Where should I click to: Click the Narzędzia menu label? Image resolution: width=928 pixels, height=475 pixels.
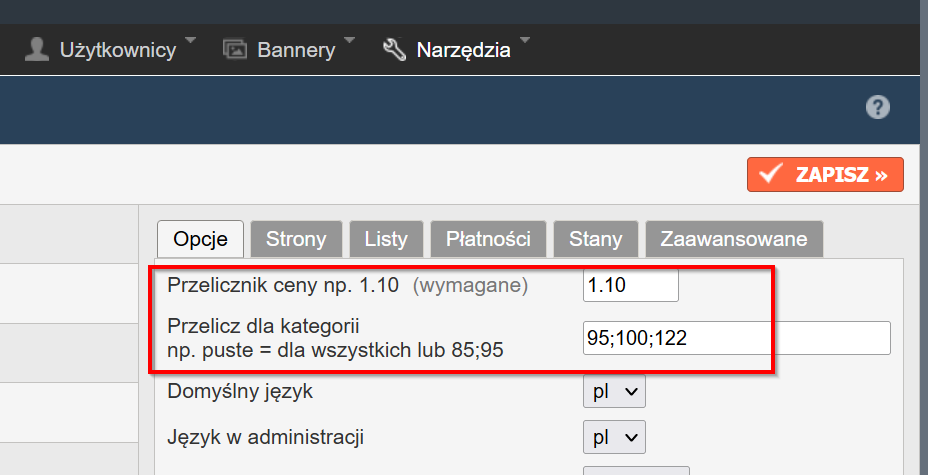[x=463, y=50]
